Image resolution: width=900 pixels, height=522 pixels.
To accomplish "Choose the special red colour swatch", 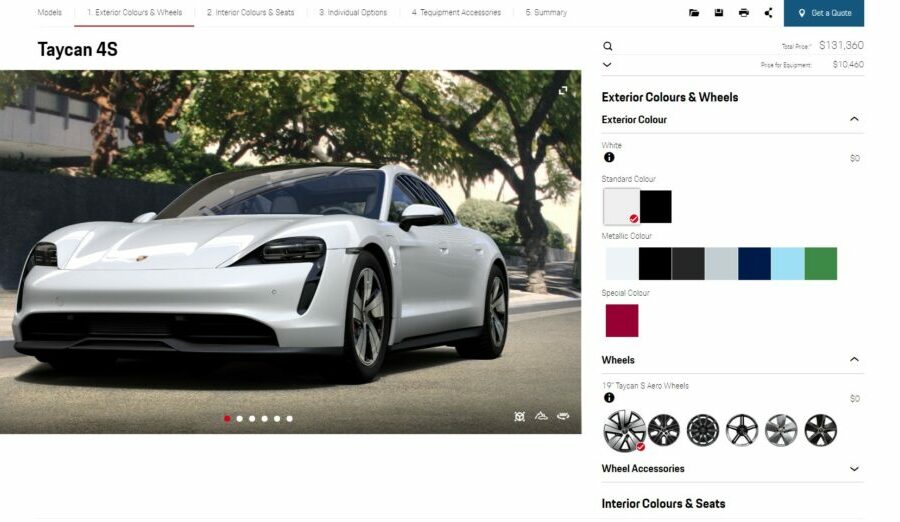I will coord(622,320).
